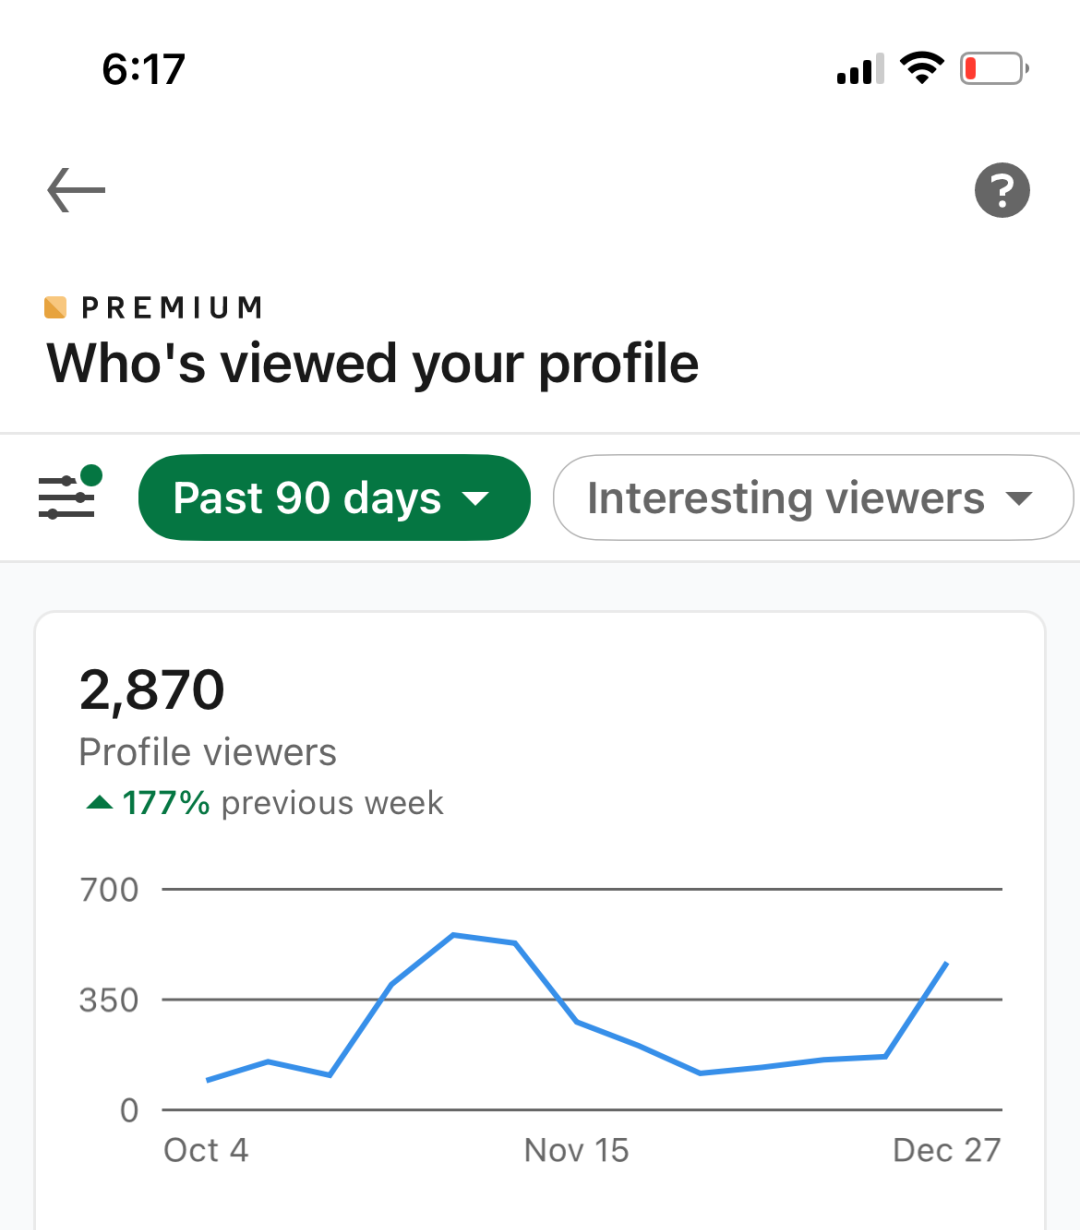Tap the green 177% increase arrow
The image size is (1080, 1230).
(99, 802)
